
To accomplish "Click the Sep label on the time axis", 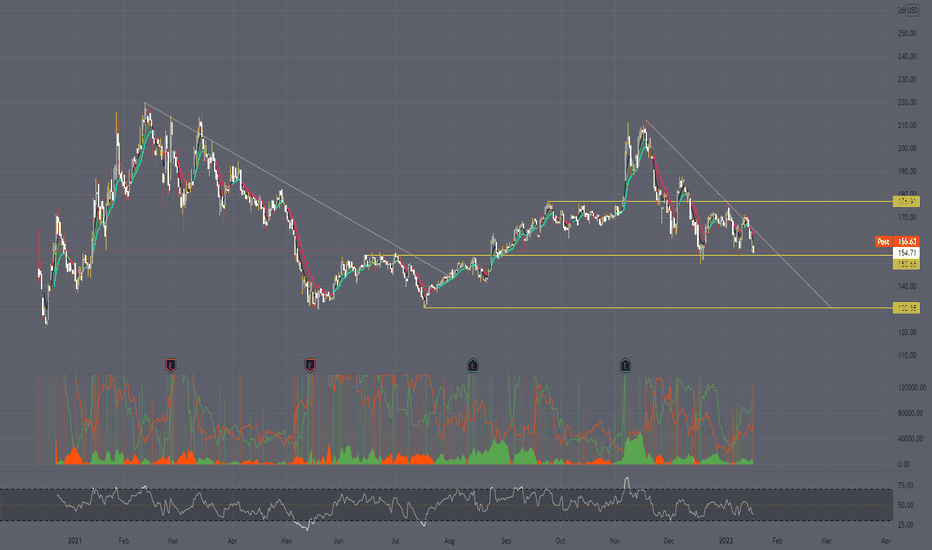I will 506,540.
